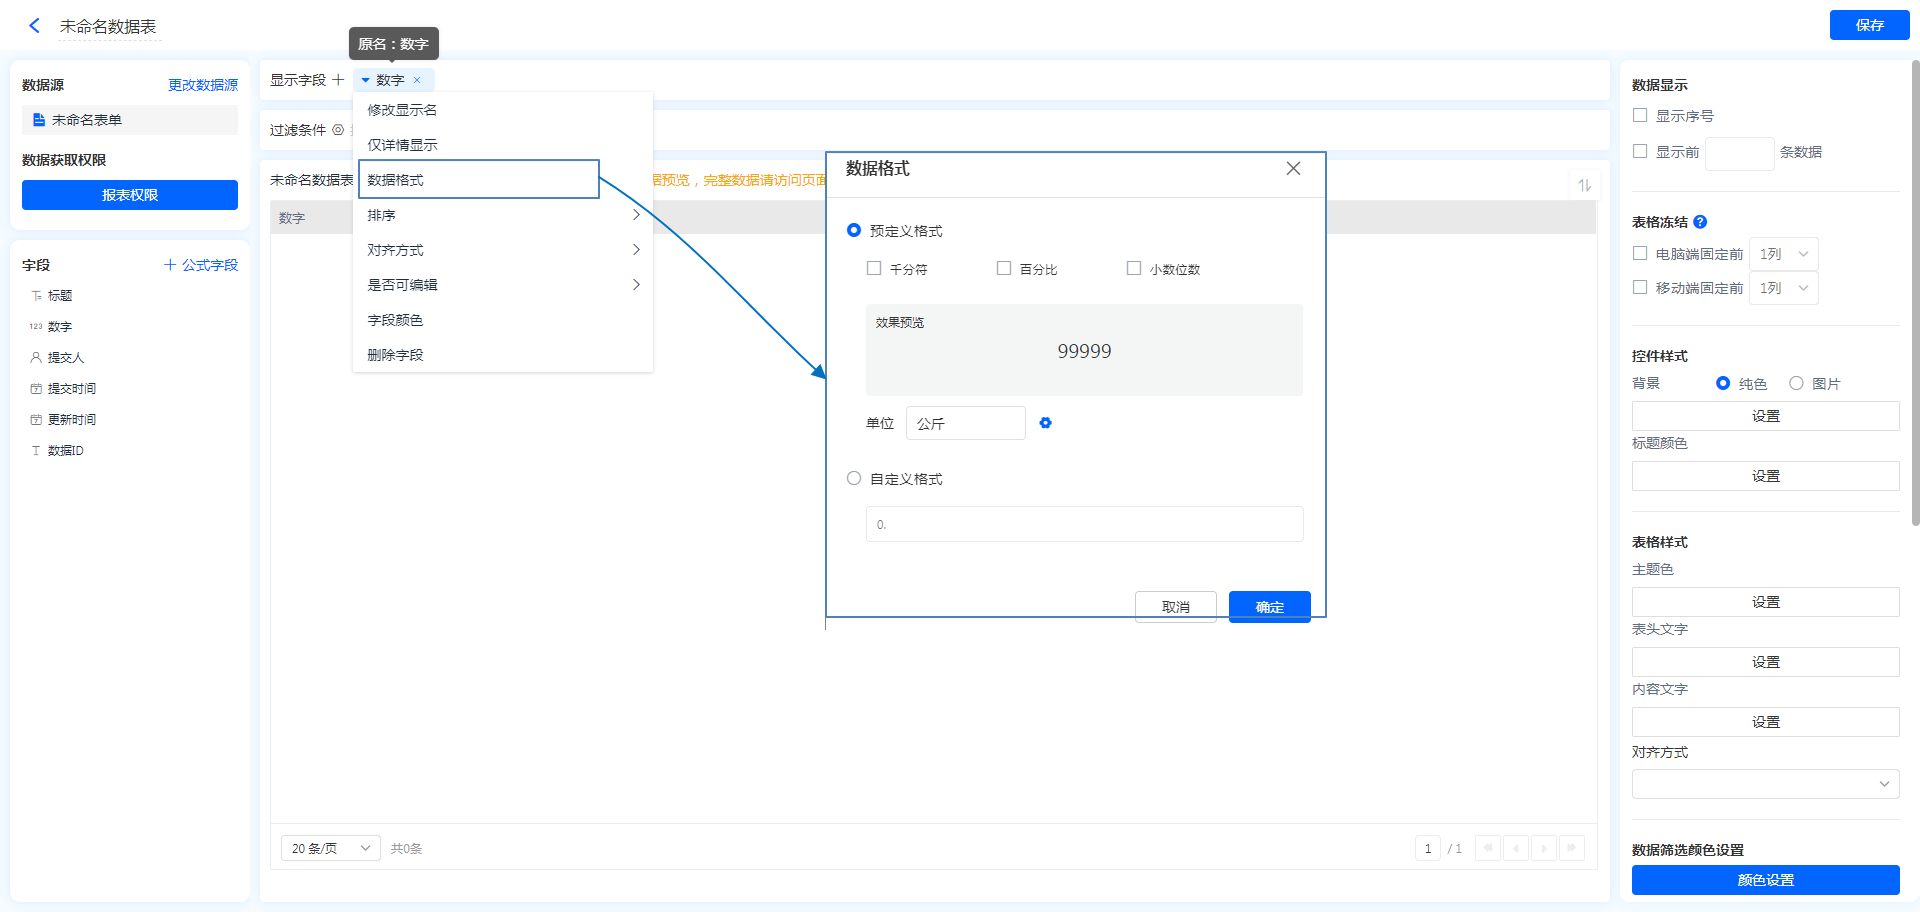The width and height of the screenshot is (1920, 912).
Task: Select the 自定义格式 radio button
Action: click(x=854, y=479)
